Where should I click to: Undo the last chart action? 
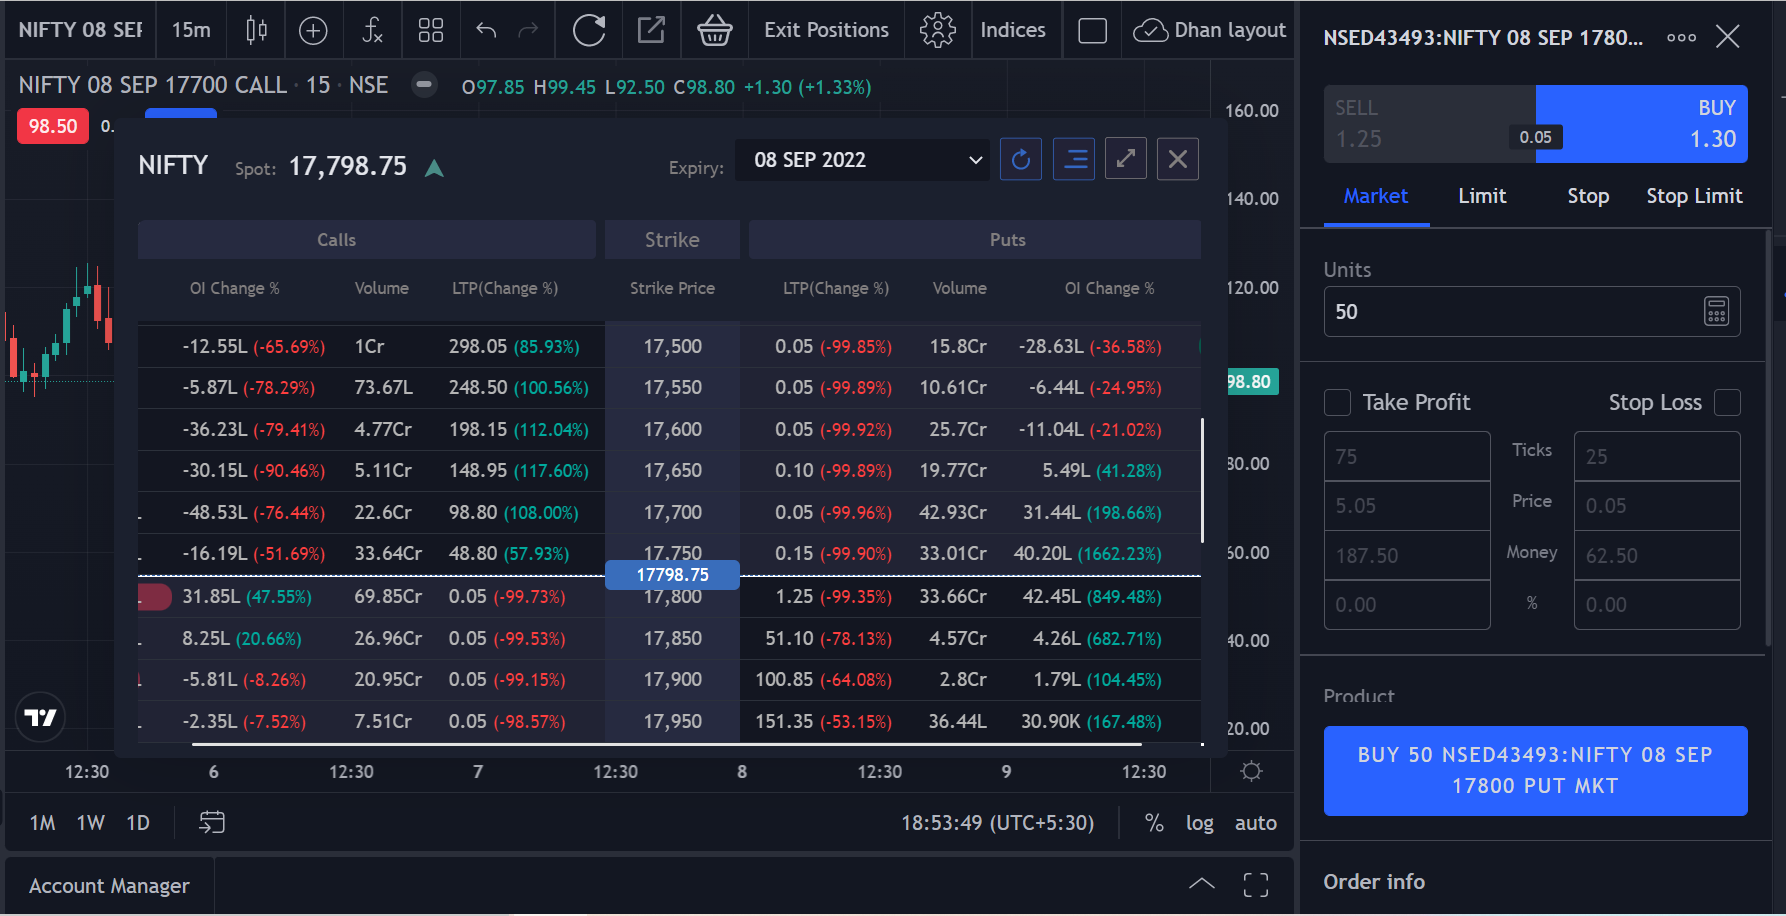(486, 31)
